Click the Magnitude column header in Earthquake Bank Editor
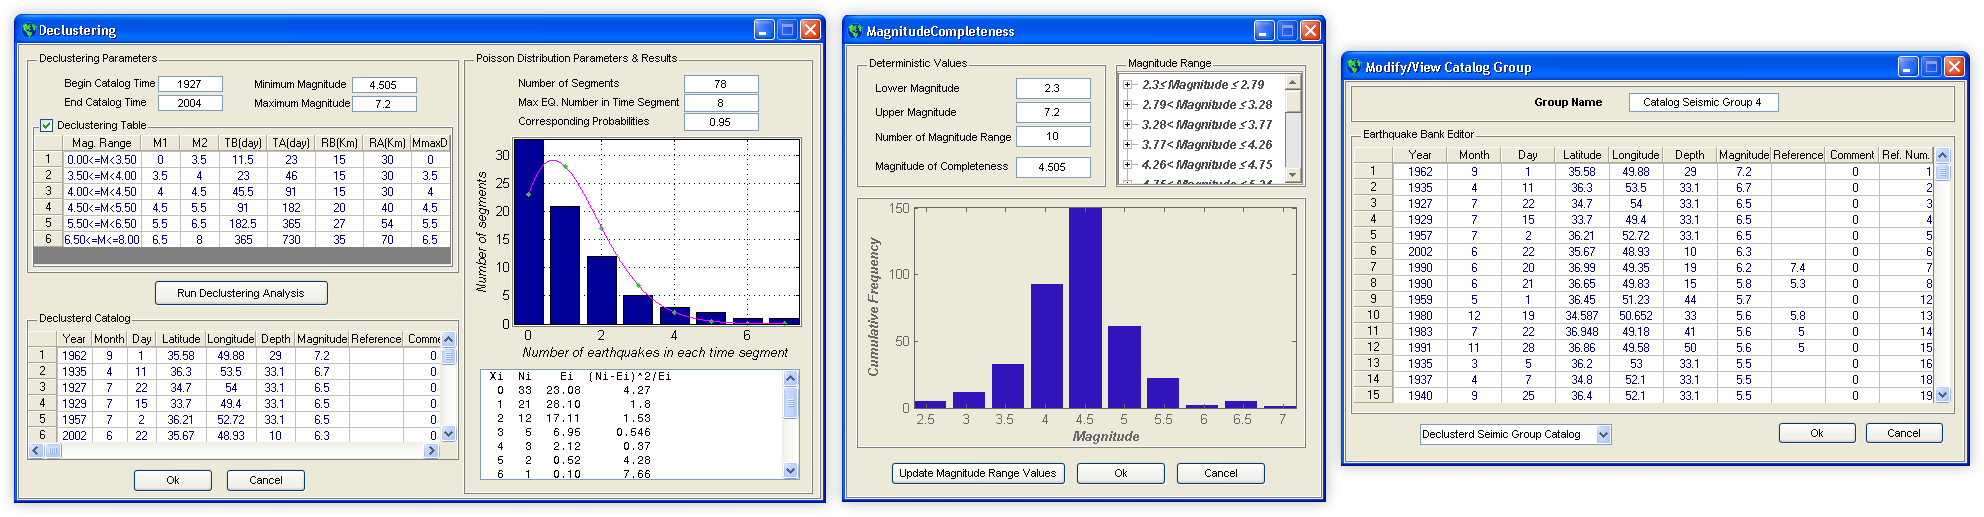 1743,155
